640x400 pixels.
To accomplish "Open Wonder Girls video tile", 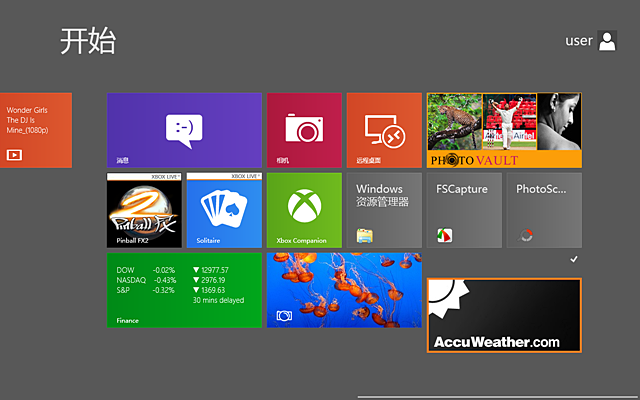I will [x=36, y=130].
